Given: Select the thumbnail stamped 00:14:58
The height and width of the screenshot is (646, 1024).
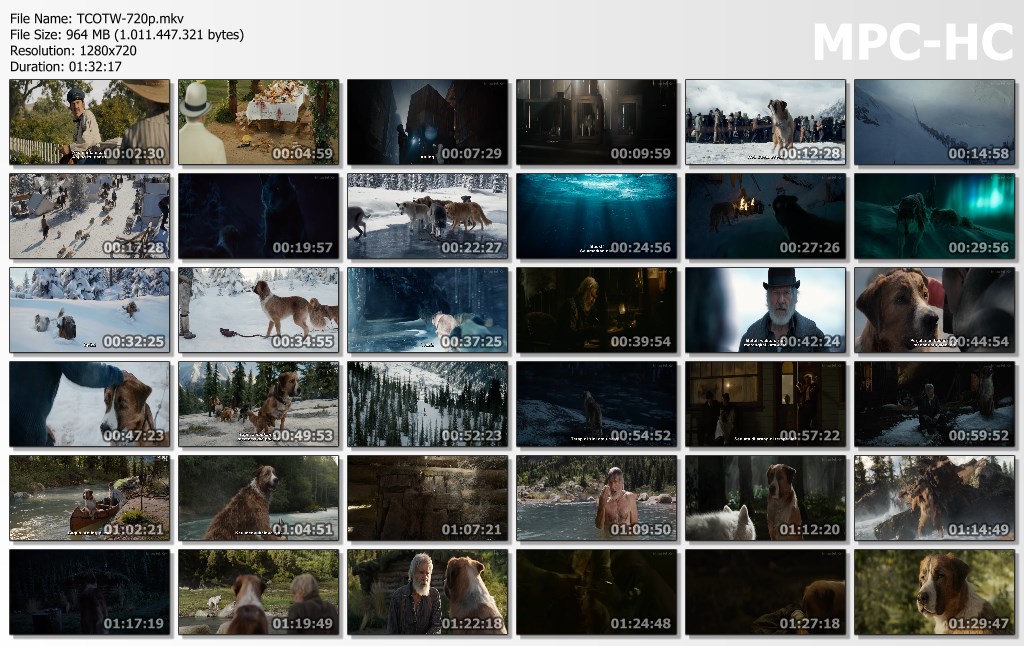Looking at the screenshot, I should [935, 122].
